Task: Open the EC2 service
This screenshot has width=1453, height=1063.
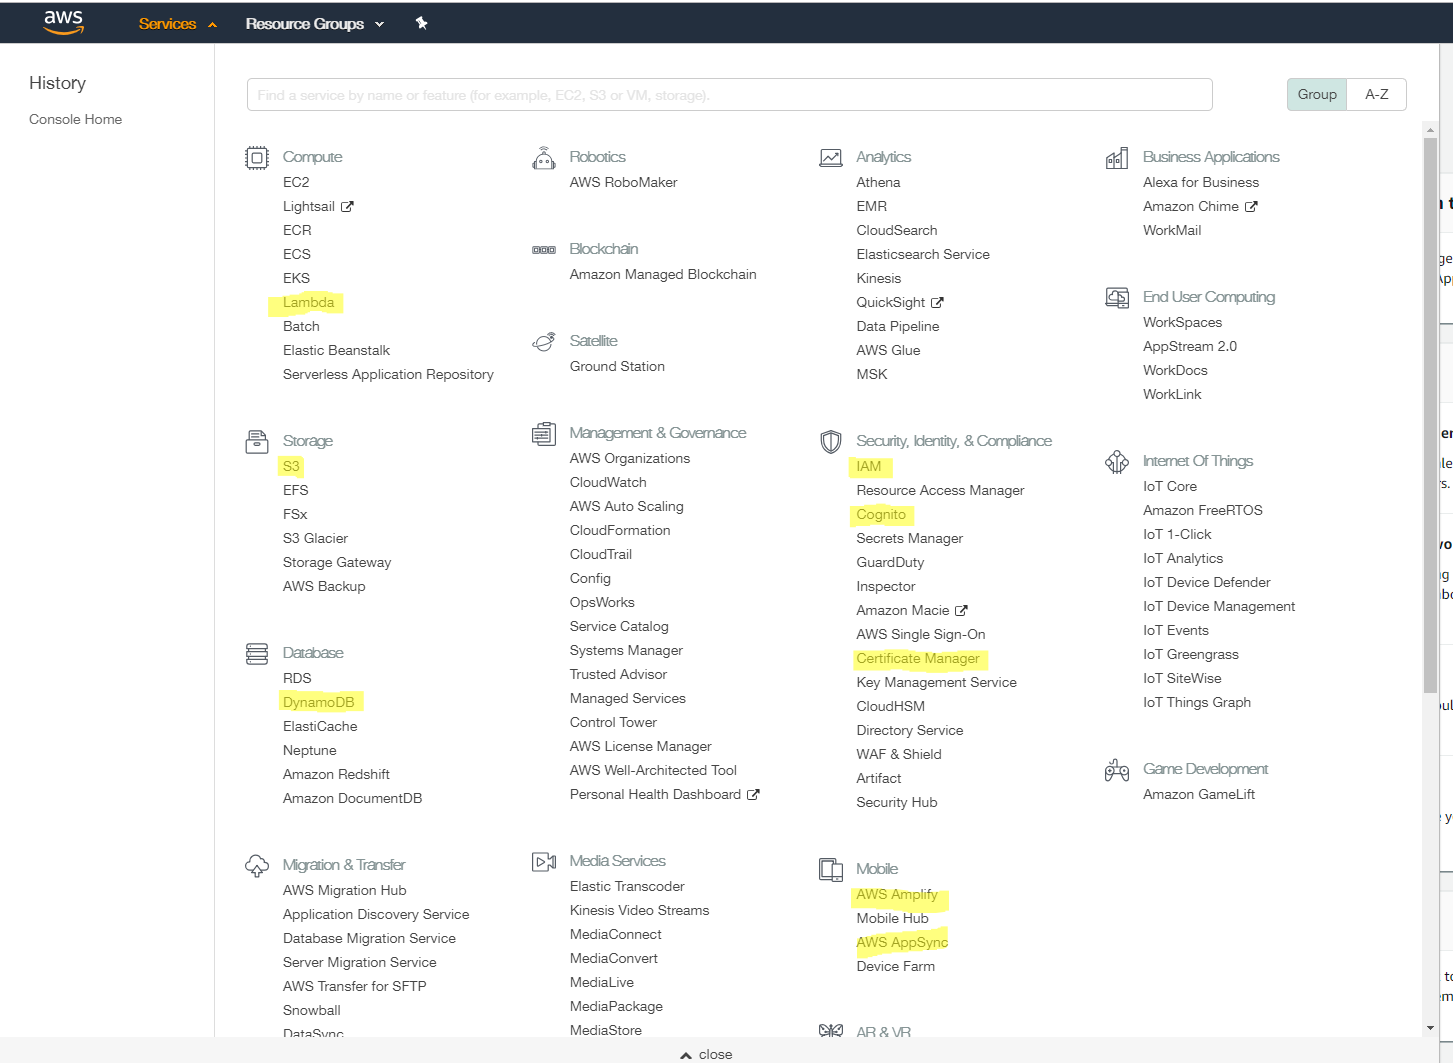Action: click(296, 183)
